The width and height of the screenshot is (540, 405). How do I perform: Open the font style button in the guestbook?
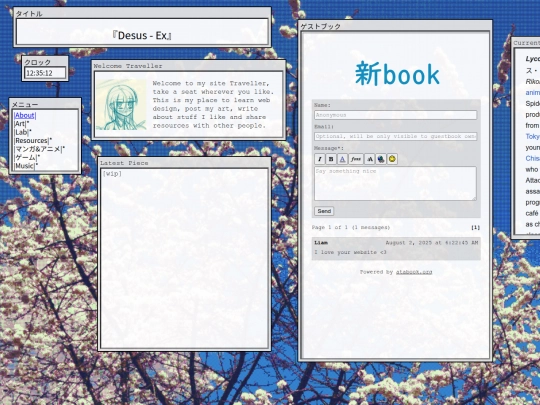click(x=356, y=159)
